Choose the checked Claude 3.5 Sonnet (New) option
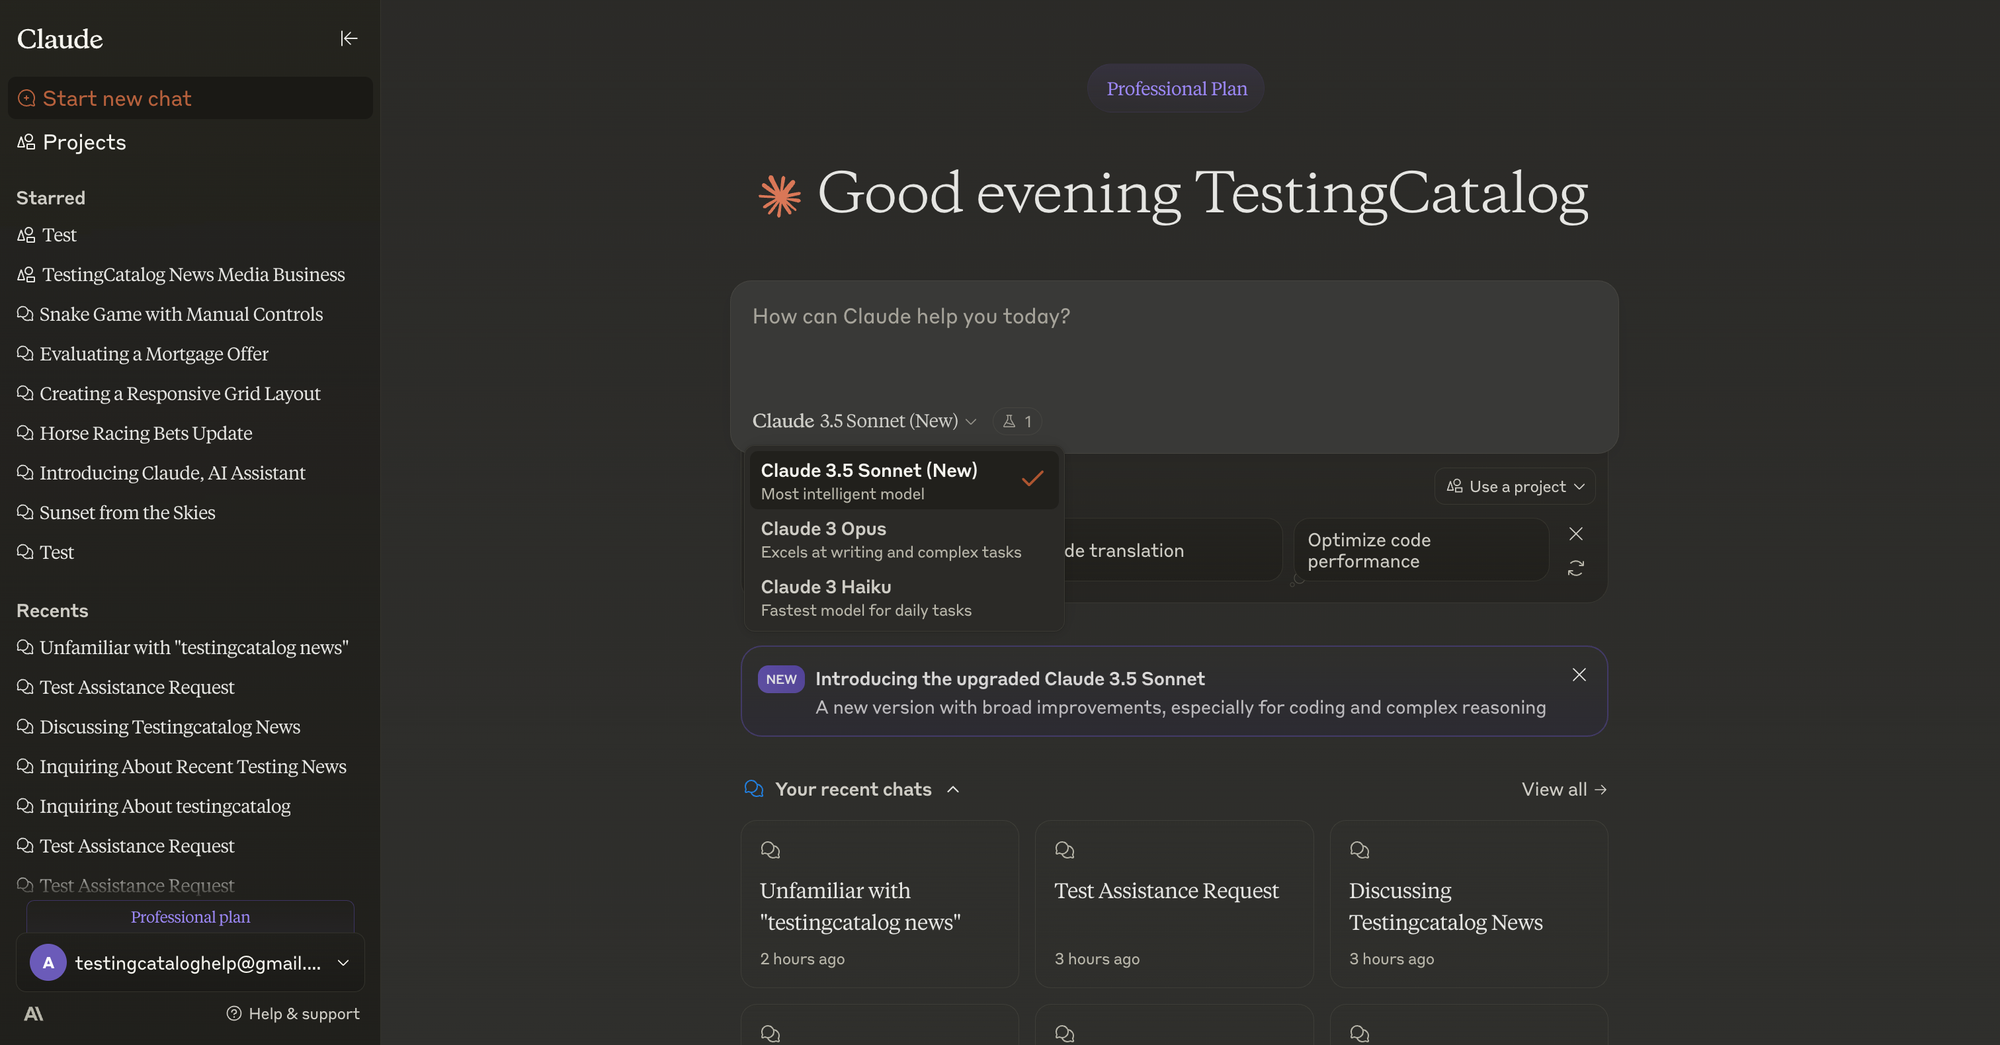 (904, 481)
